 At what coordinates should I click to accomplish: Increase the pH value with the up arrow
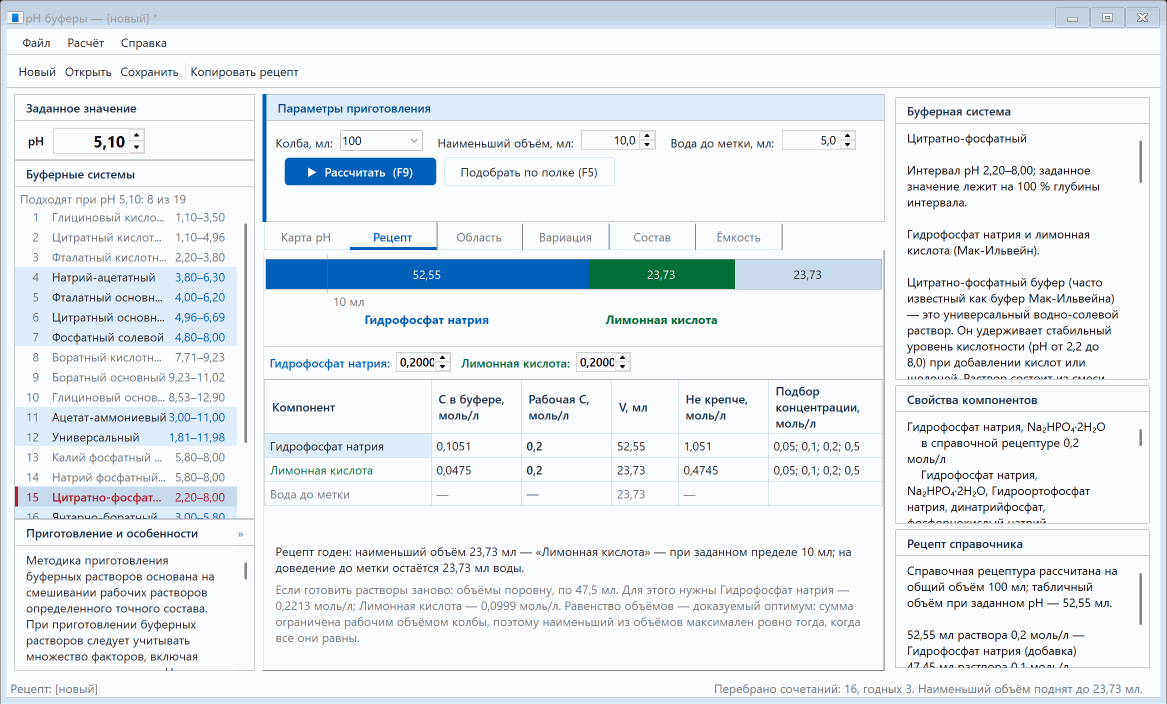coord(136,135)
